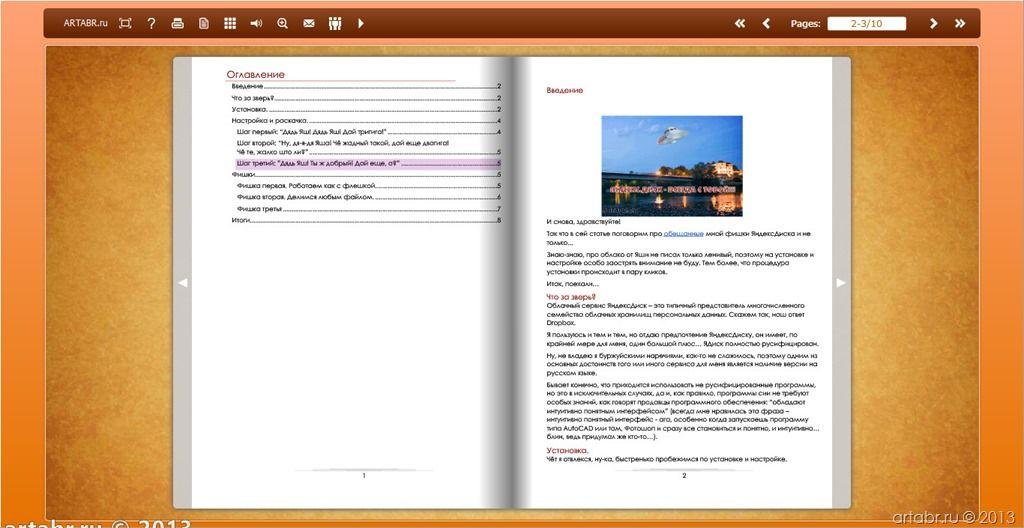Click the print icon
Viewport: 1024px width, 528px height.
pos(178,23)
